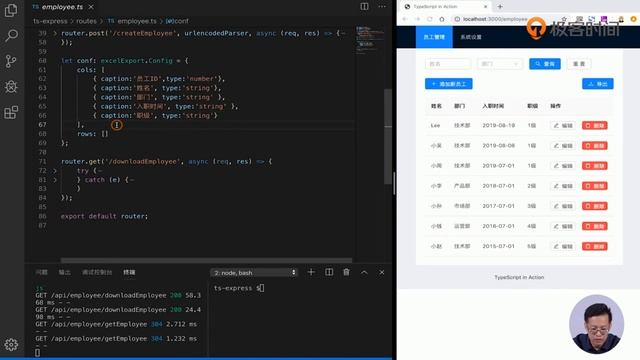Click the code minimap preview
Screen dimensions: 640x360
click(x=370, y=40)
